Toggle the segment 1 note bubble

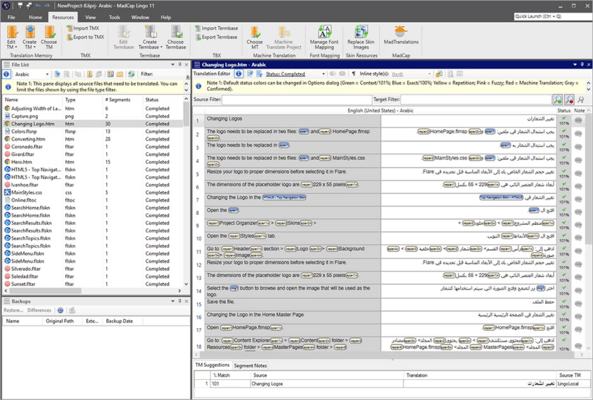click(x=578, y=121)
